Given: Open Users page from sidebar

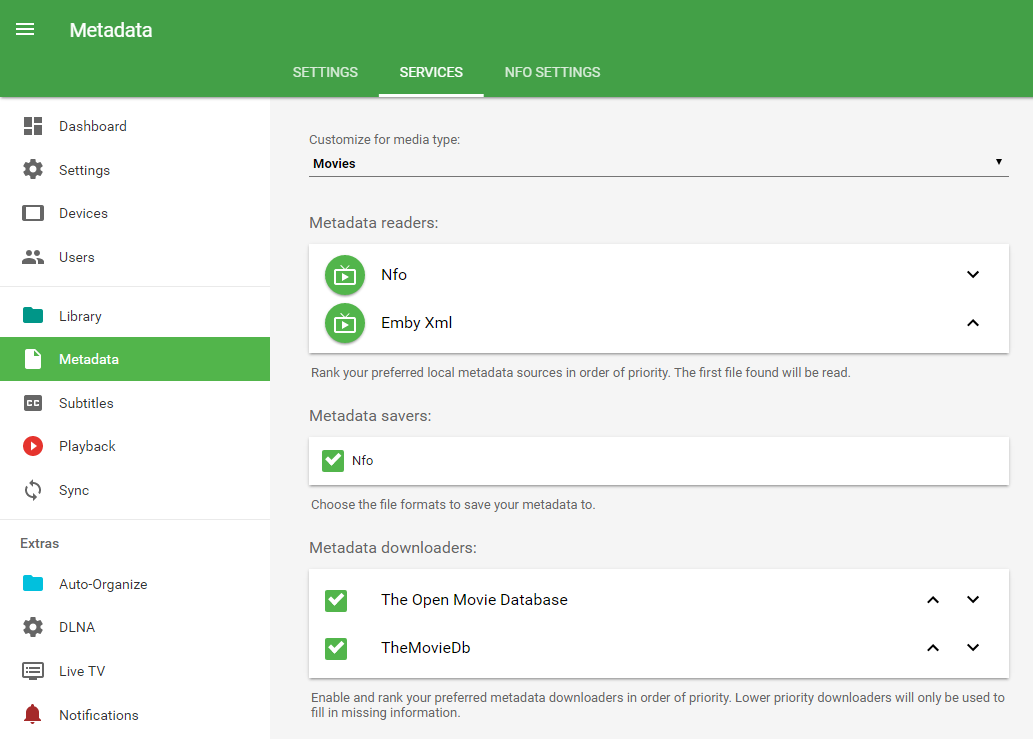Looking at the screenshot, I should tap(76, 257).
